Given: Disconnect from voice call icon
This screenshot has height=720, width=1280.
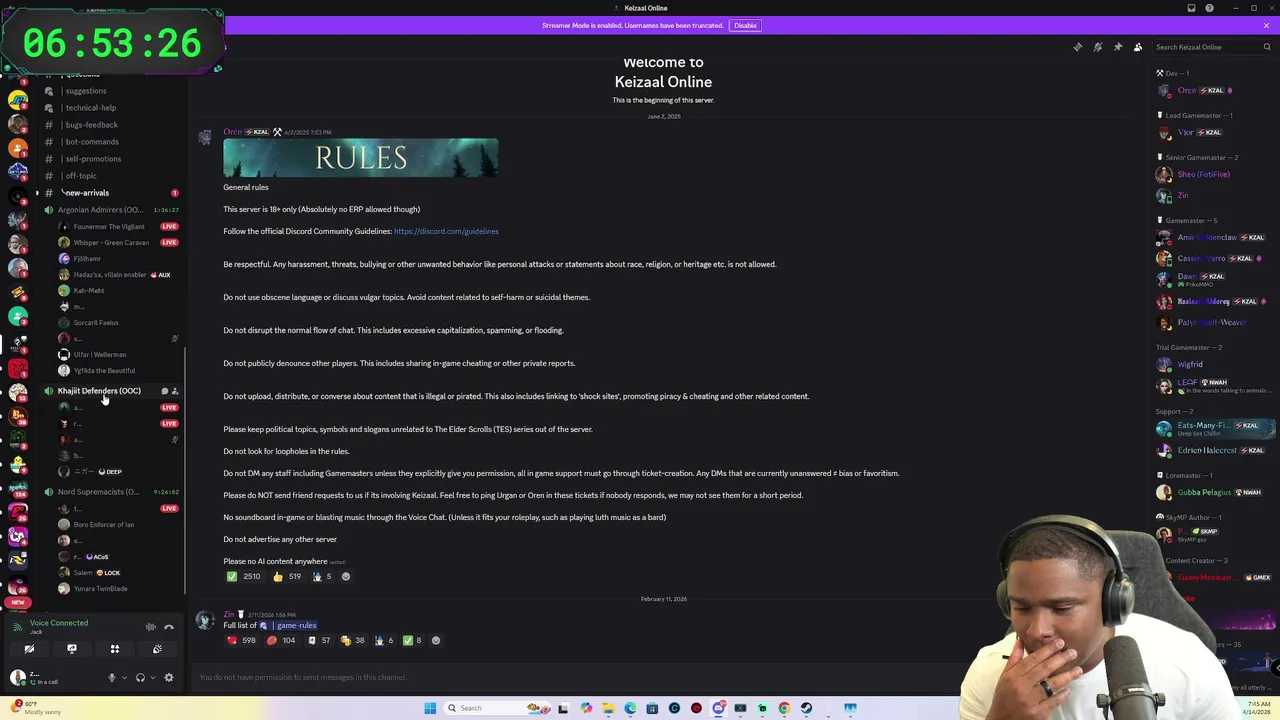Looking at the screenshot, I should tap(169, 627).
